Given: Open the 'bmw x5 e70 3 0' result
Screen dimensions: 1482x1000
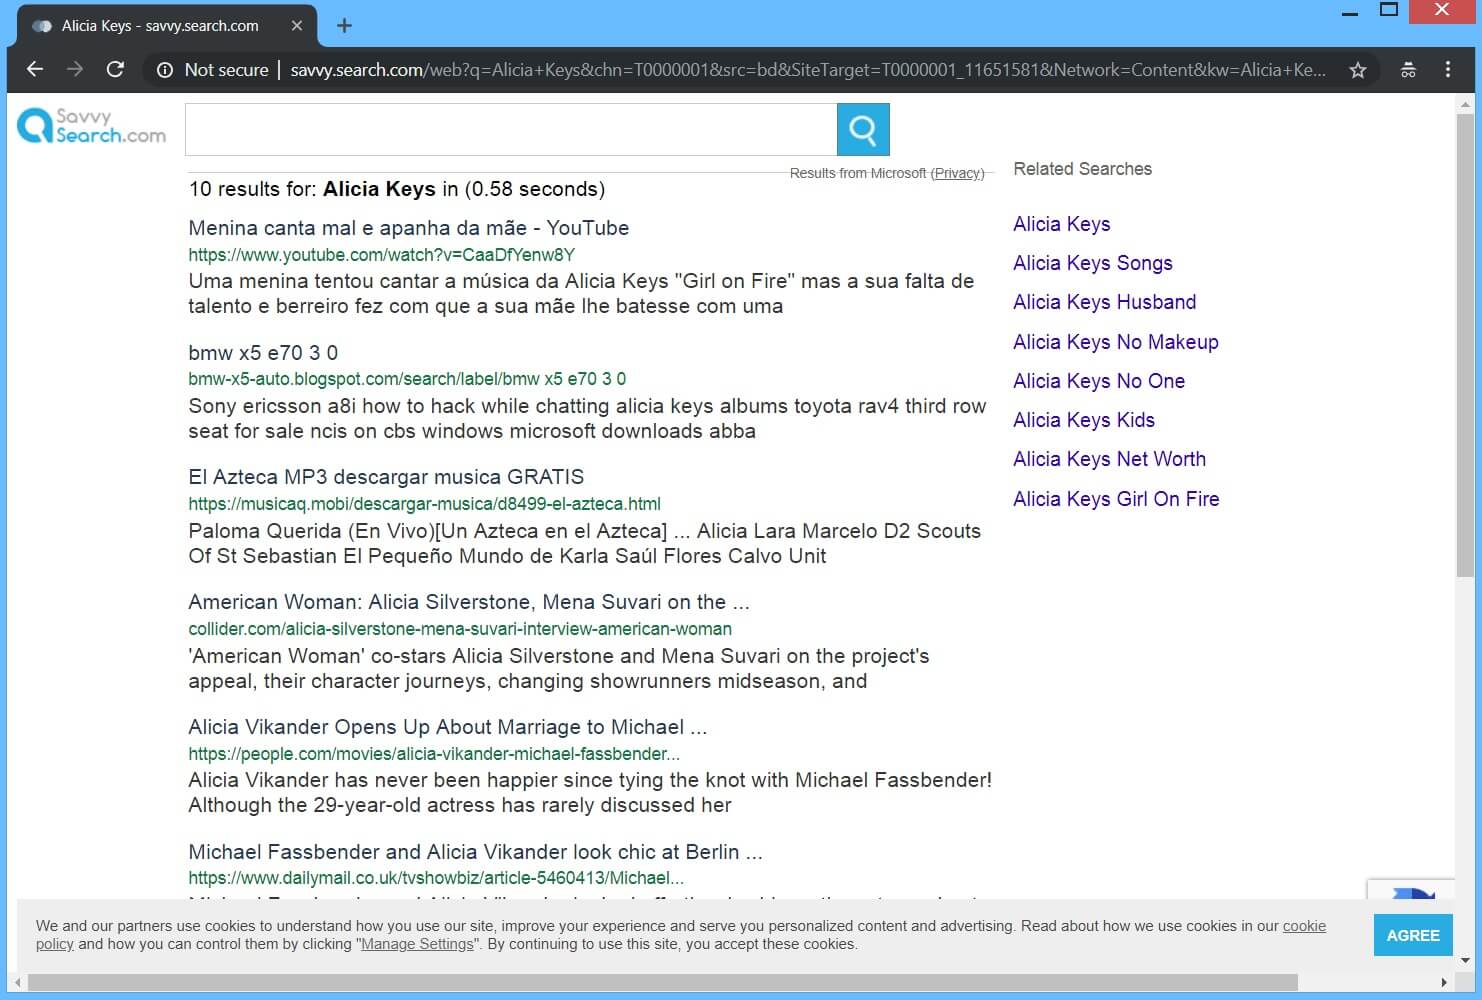Looking at the screenshot, I should coord(263,353).
